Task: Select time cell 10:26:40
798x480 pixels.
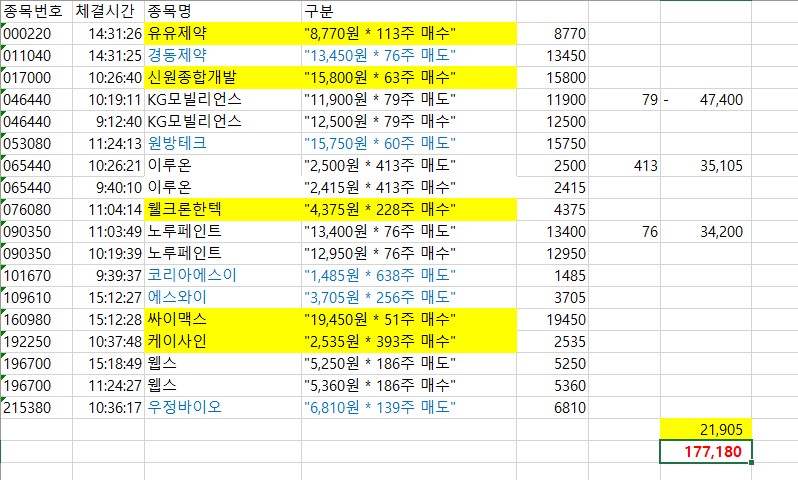Action: pyautogui.click(x=108, y=77)
